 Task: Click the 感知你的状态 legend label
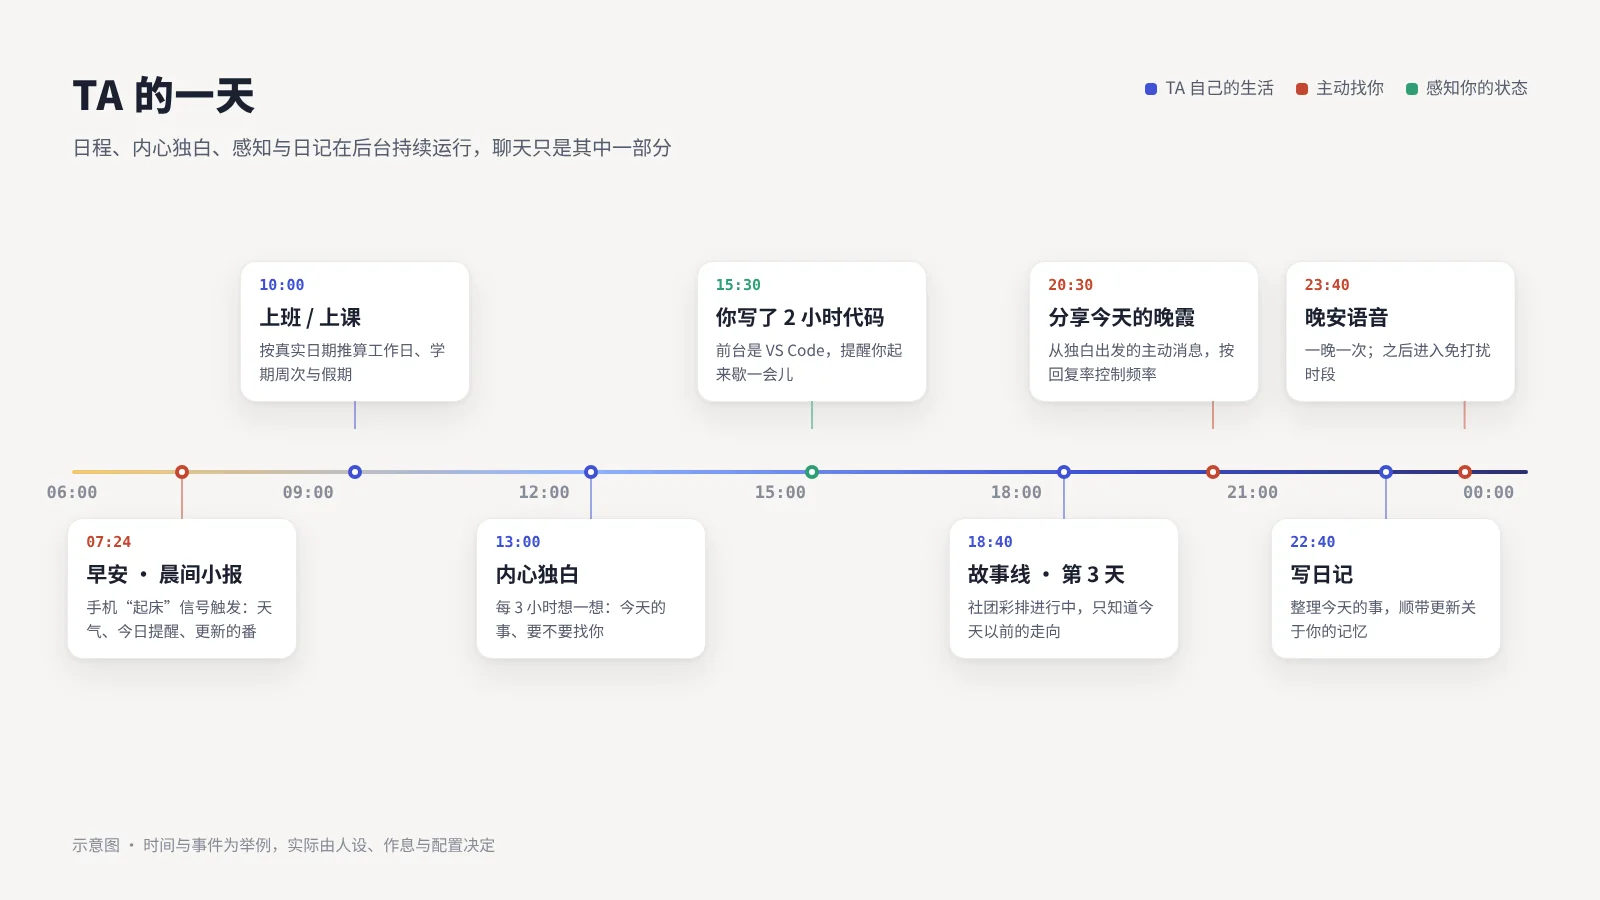click(x=1477, y=88)
